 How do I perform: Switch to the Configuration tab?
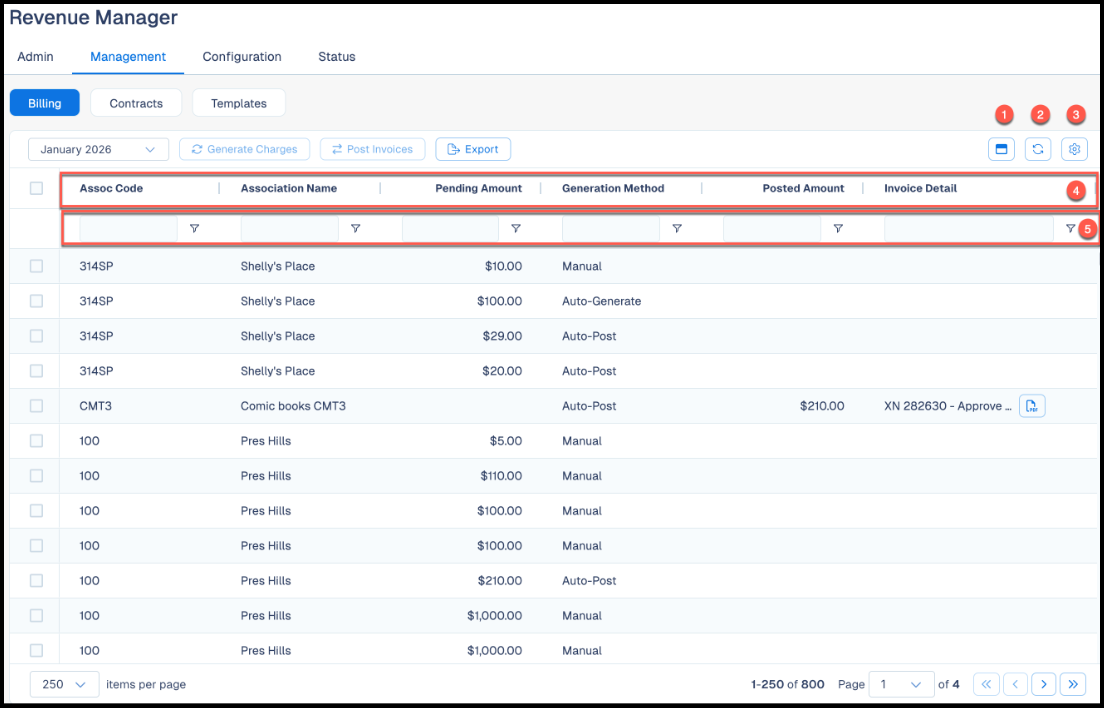click(242, 57)
